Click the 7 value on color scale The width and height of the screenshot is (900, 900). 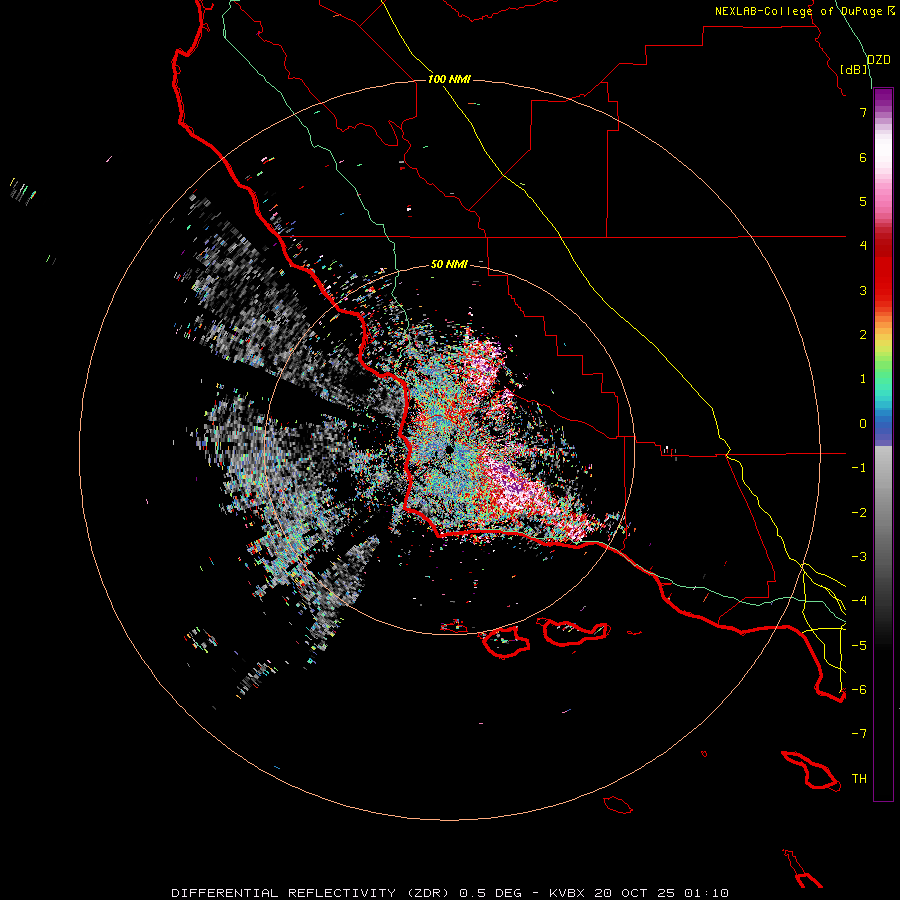(x=863, y=112)
